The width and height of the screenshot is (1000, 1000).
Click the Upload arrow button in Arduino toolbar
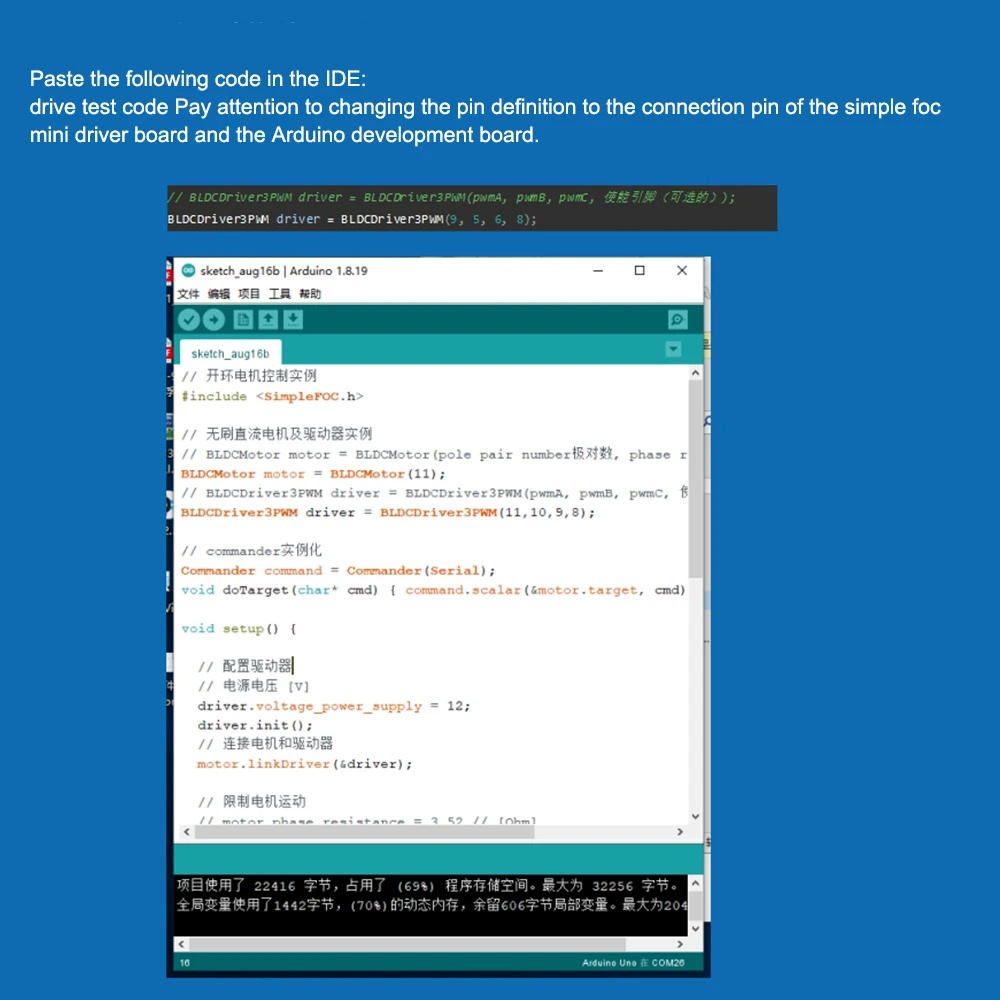point(214,320)
